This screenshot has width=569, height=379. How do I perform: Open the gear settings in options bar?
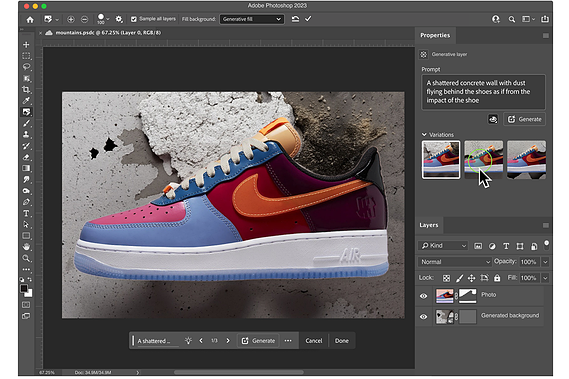(x=119, y=19)
